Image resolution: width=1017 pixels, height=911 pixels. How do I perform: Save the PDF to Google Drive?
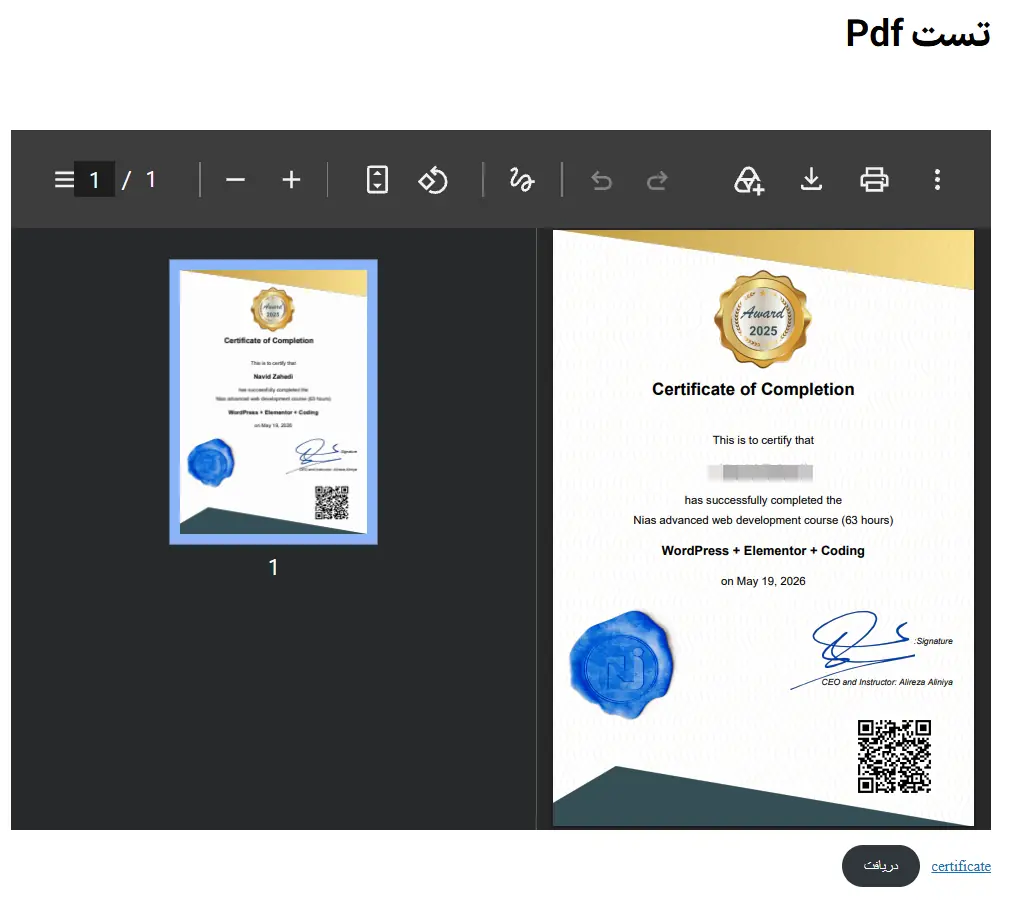[749, 180]
